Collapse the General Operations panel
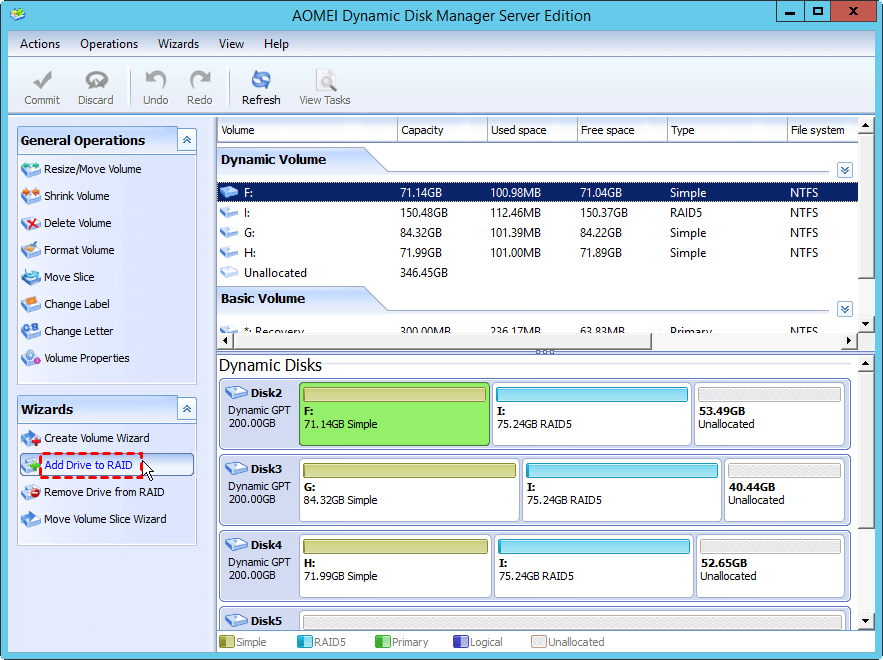883x660 pixels. coord(187,140)
